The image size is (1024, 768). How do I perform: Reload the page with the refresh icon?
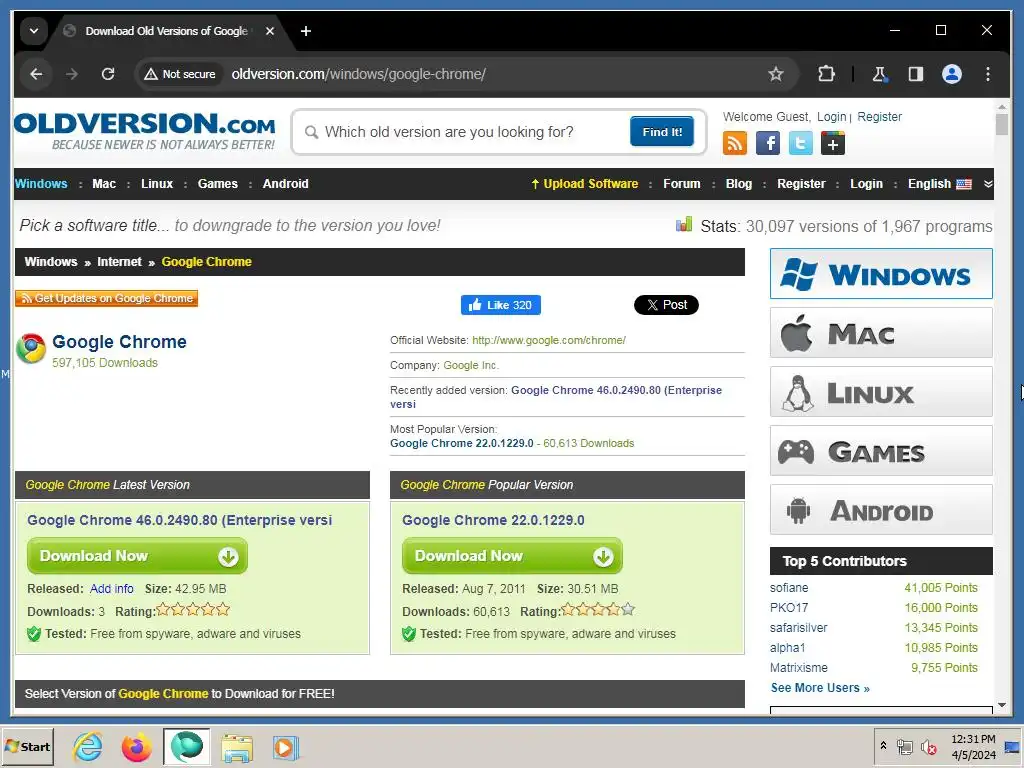pyautogui.click(x=108, y=74)
